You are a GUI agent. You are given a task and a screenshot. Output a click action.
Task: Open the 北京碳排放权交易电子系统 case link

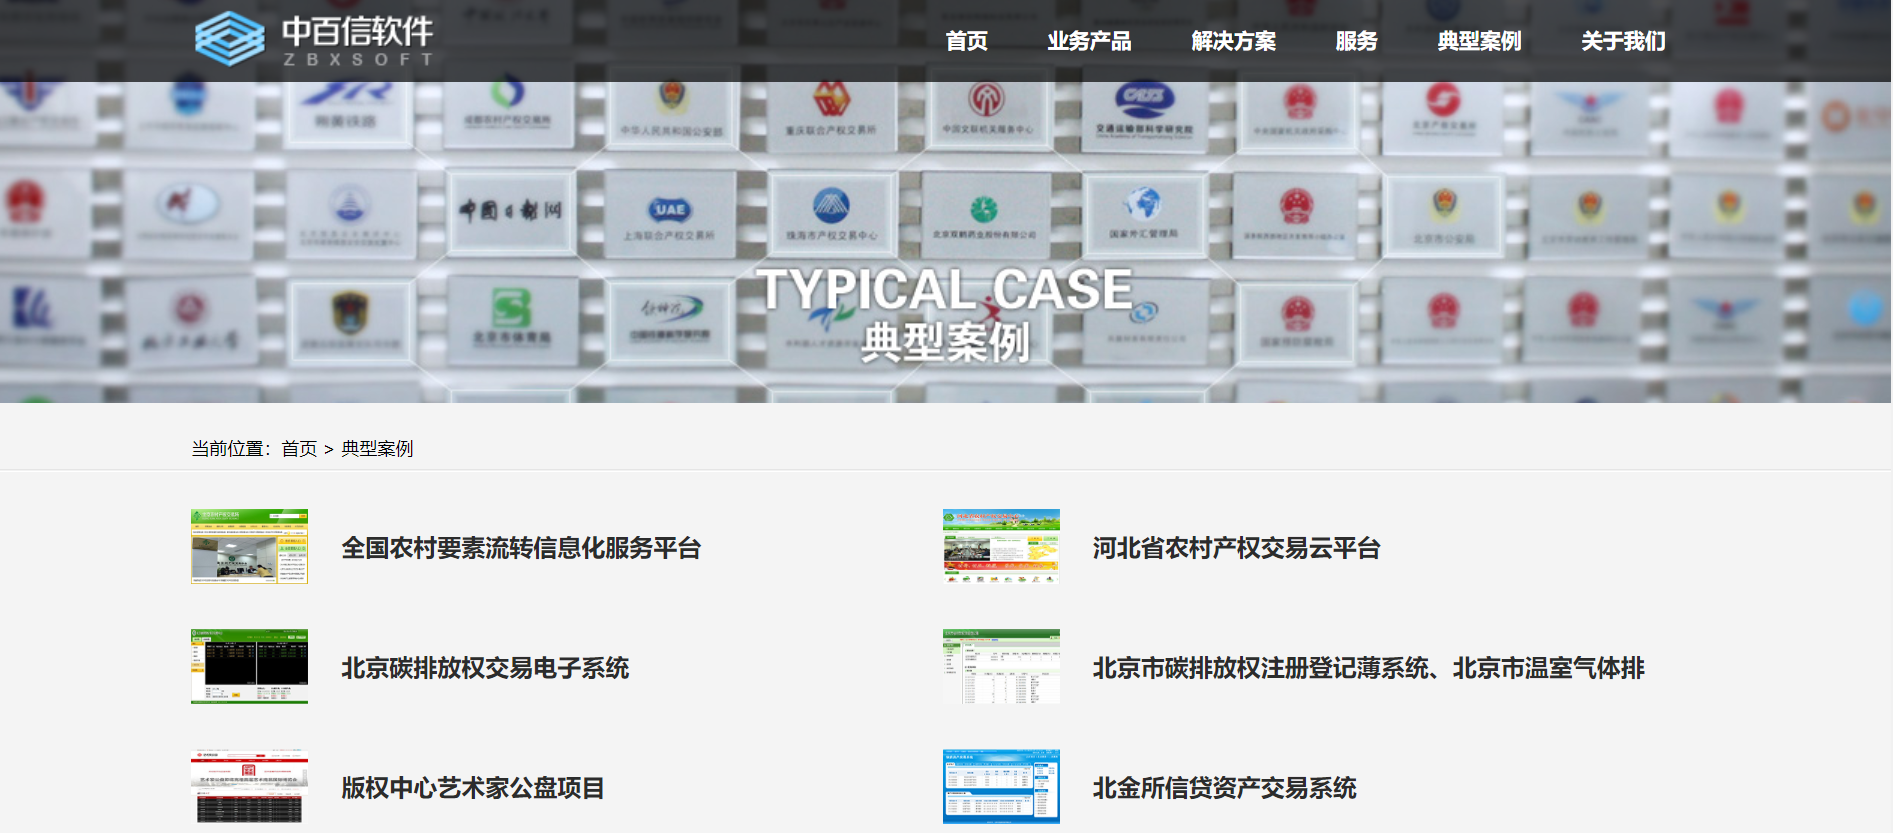[x=485, y=668]
